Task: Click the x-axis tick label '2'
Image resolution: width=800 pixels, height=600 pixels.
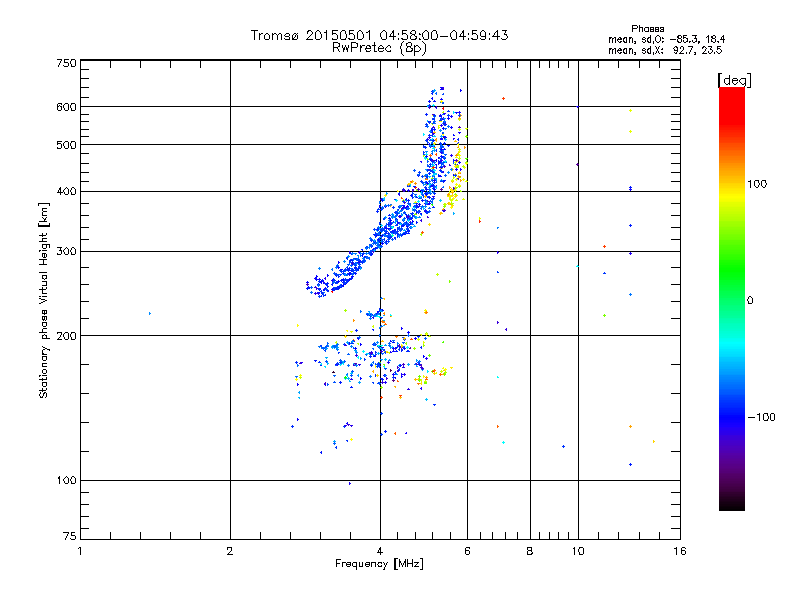Action: coord(230,551)
